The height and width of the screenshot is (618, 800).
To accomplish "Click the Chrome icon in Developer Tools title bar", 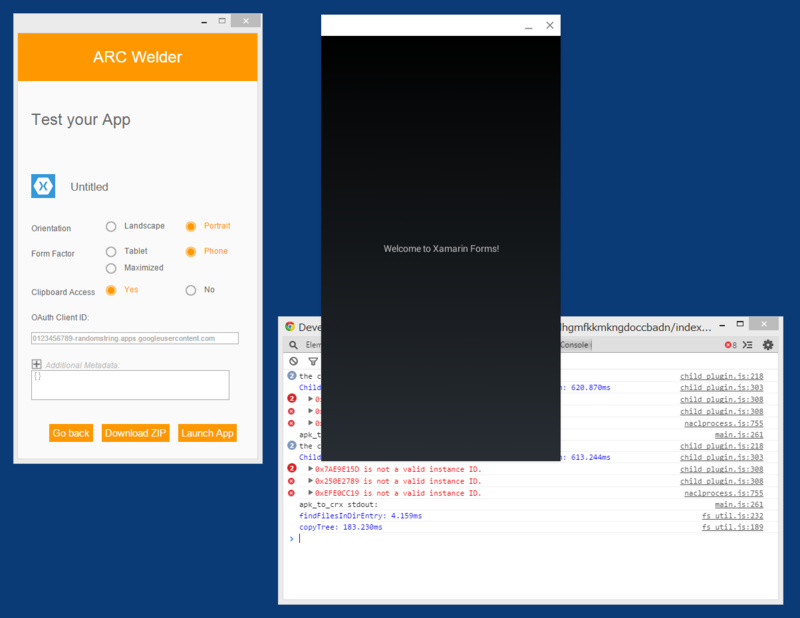I will (x=290, y=327).
